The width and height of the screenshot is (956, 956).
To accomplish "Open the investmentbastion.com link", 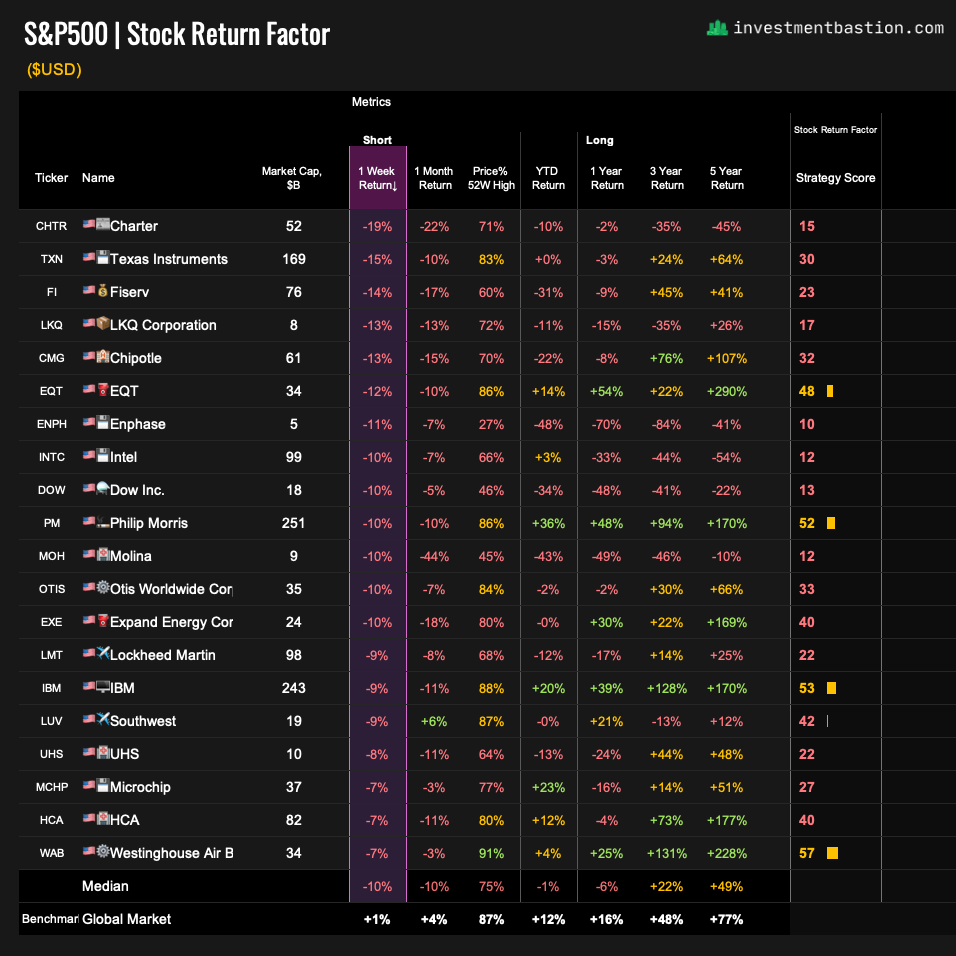I will coord(838,28).
